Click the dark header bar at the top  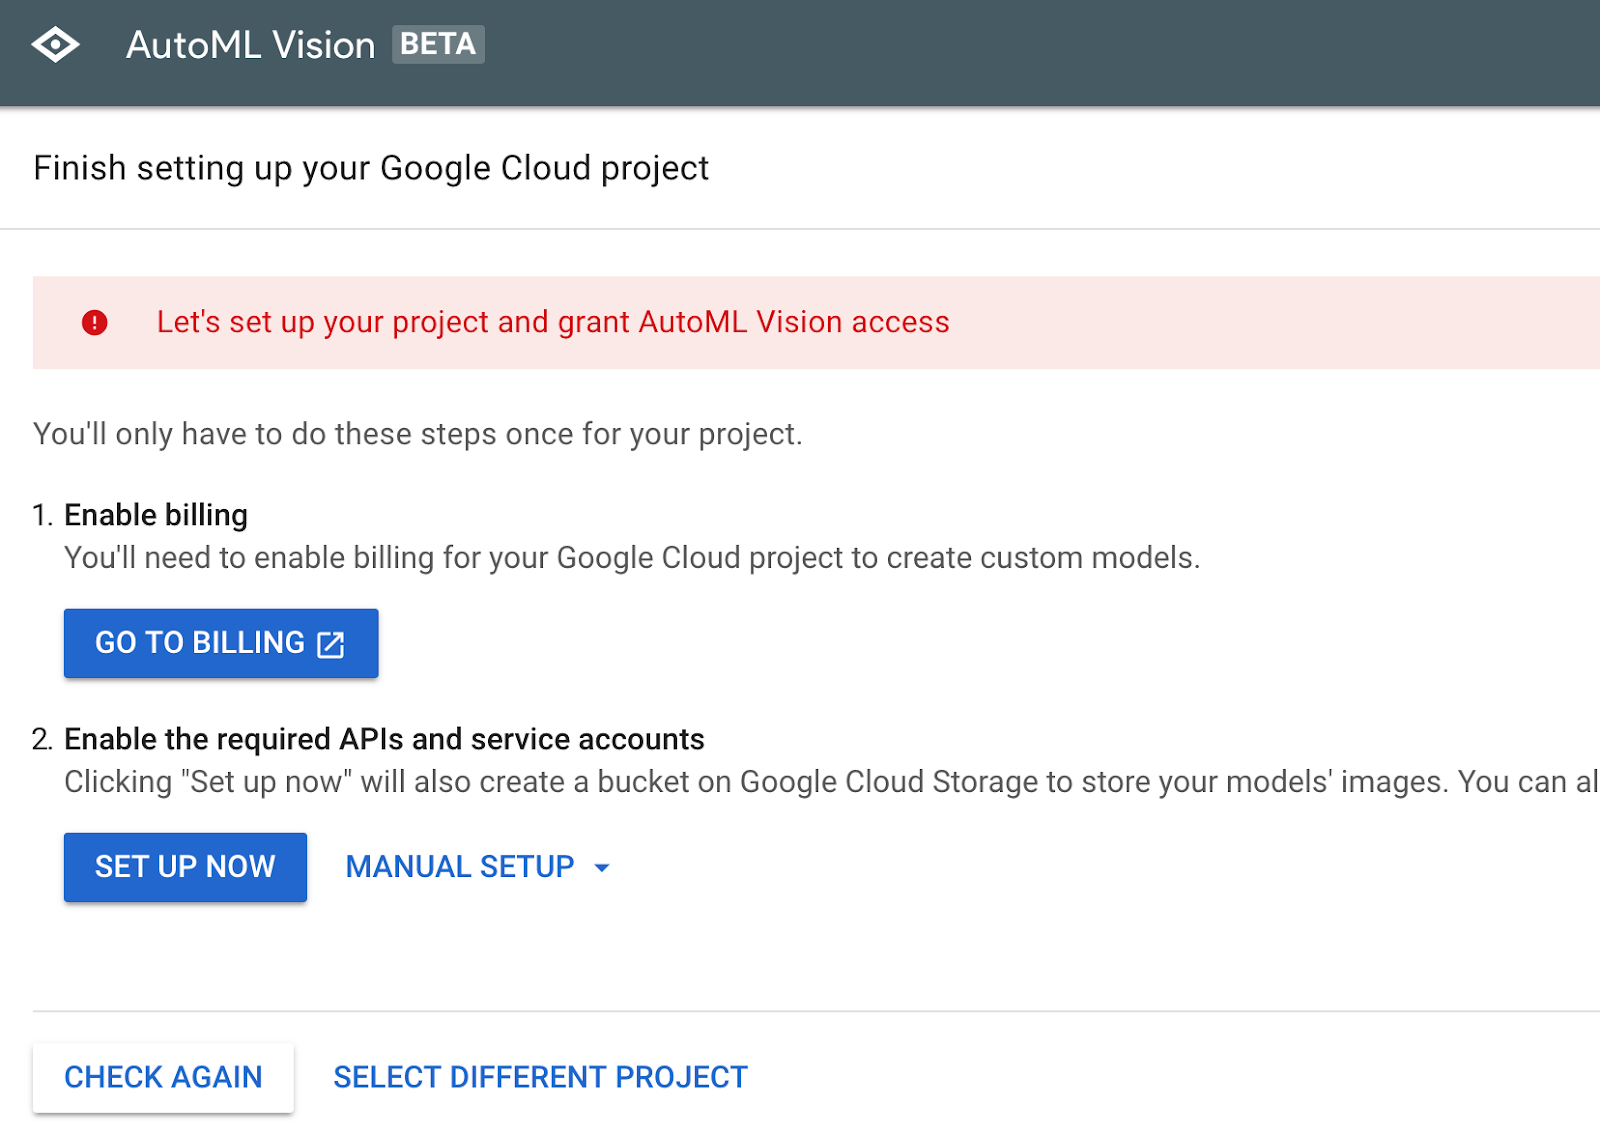tap(1000, 50)
